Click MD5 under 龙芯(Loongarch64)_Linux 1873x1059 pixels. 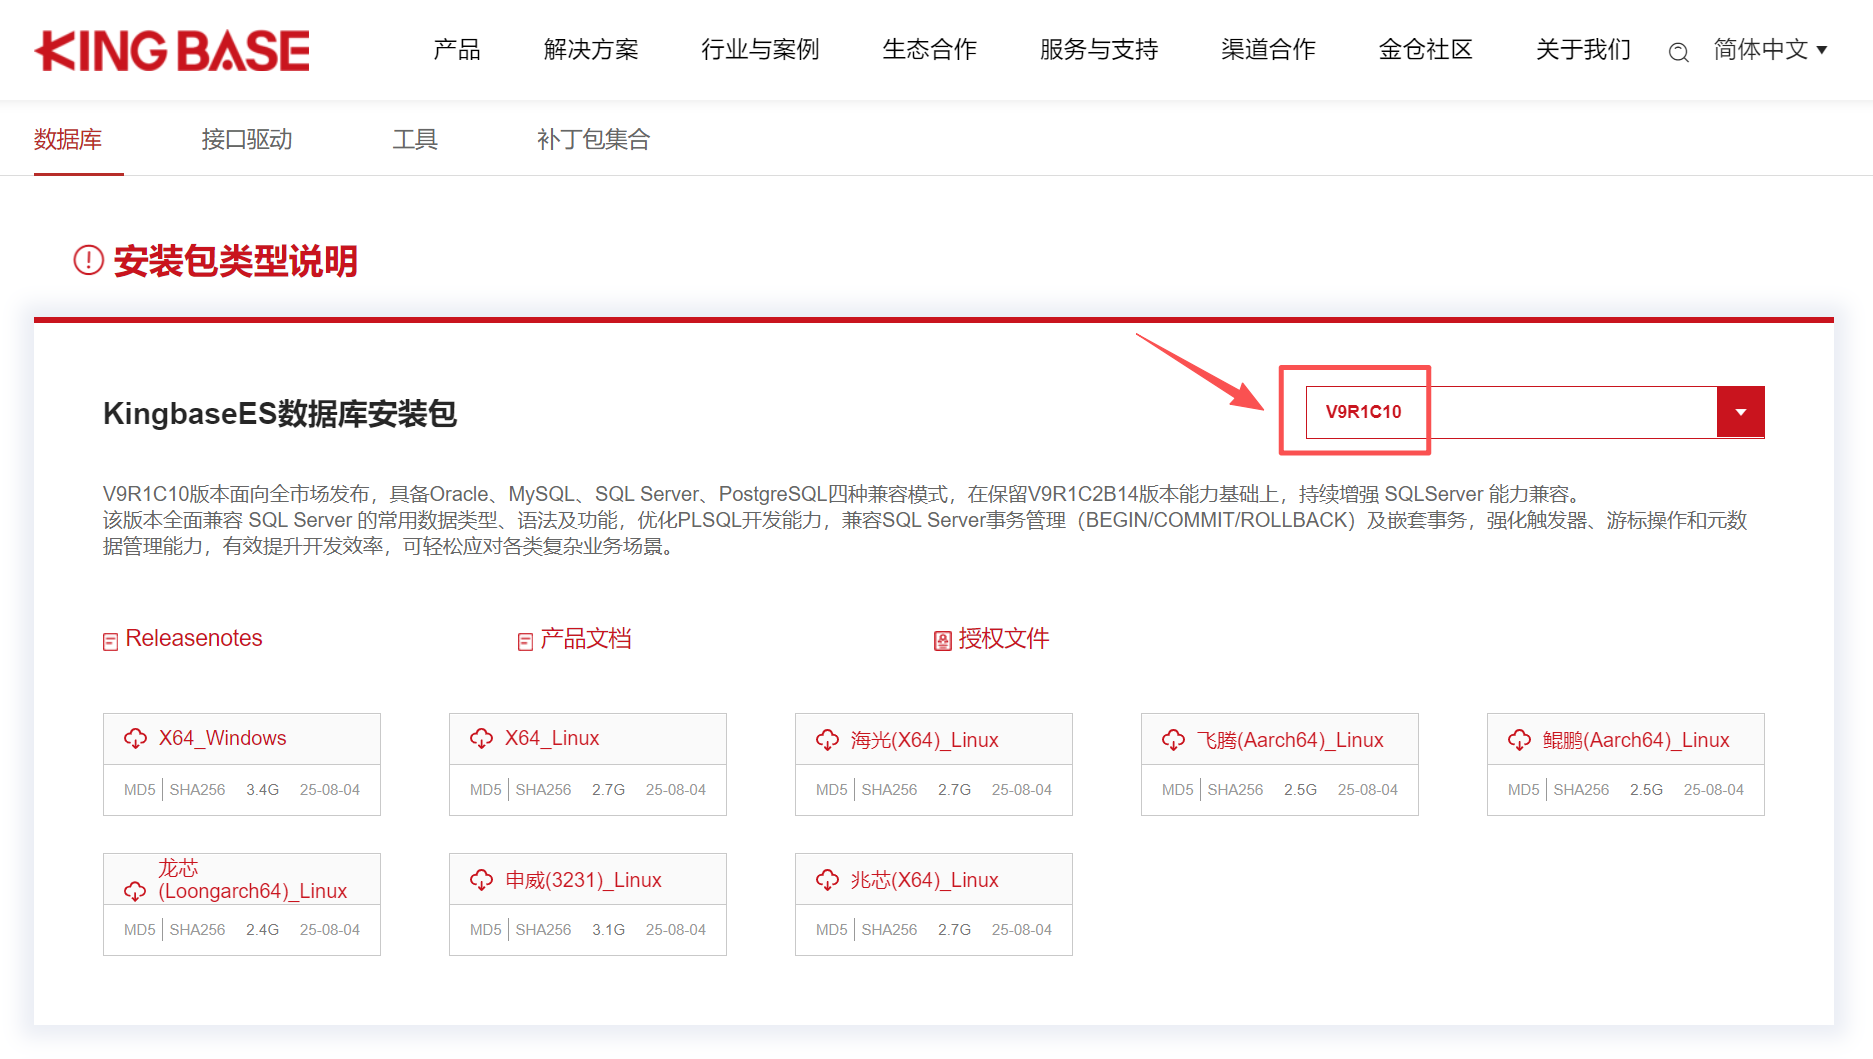[x=140, y=929]
